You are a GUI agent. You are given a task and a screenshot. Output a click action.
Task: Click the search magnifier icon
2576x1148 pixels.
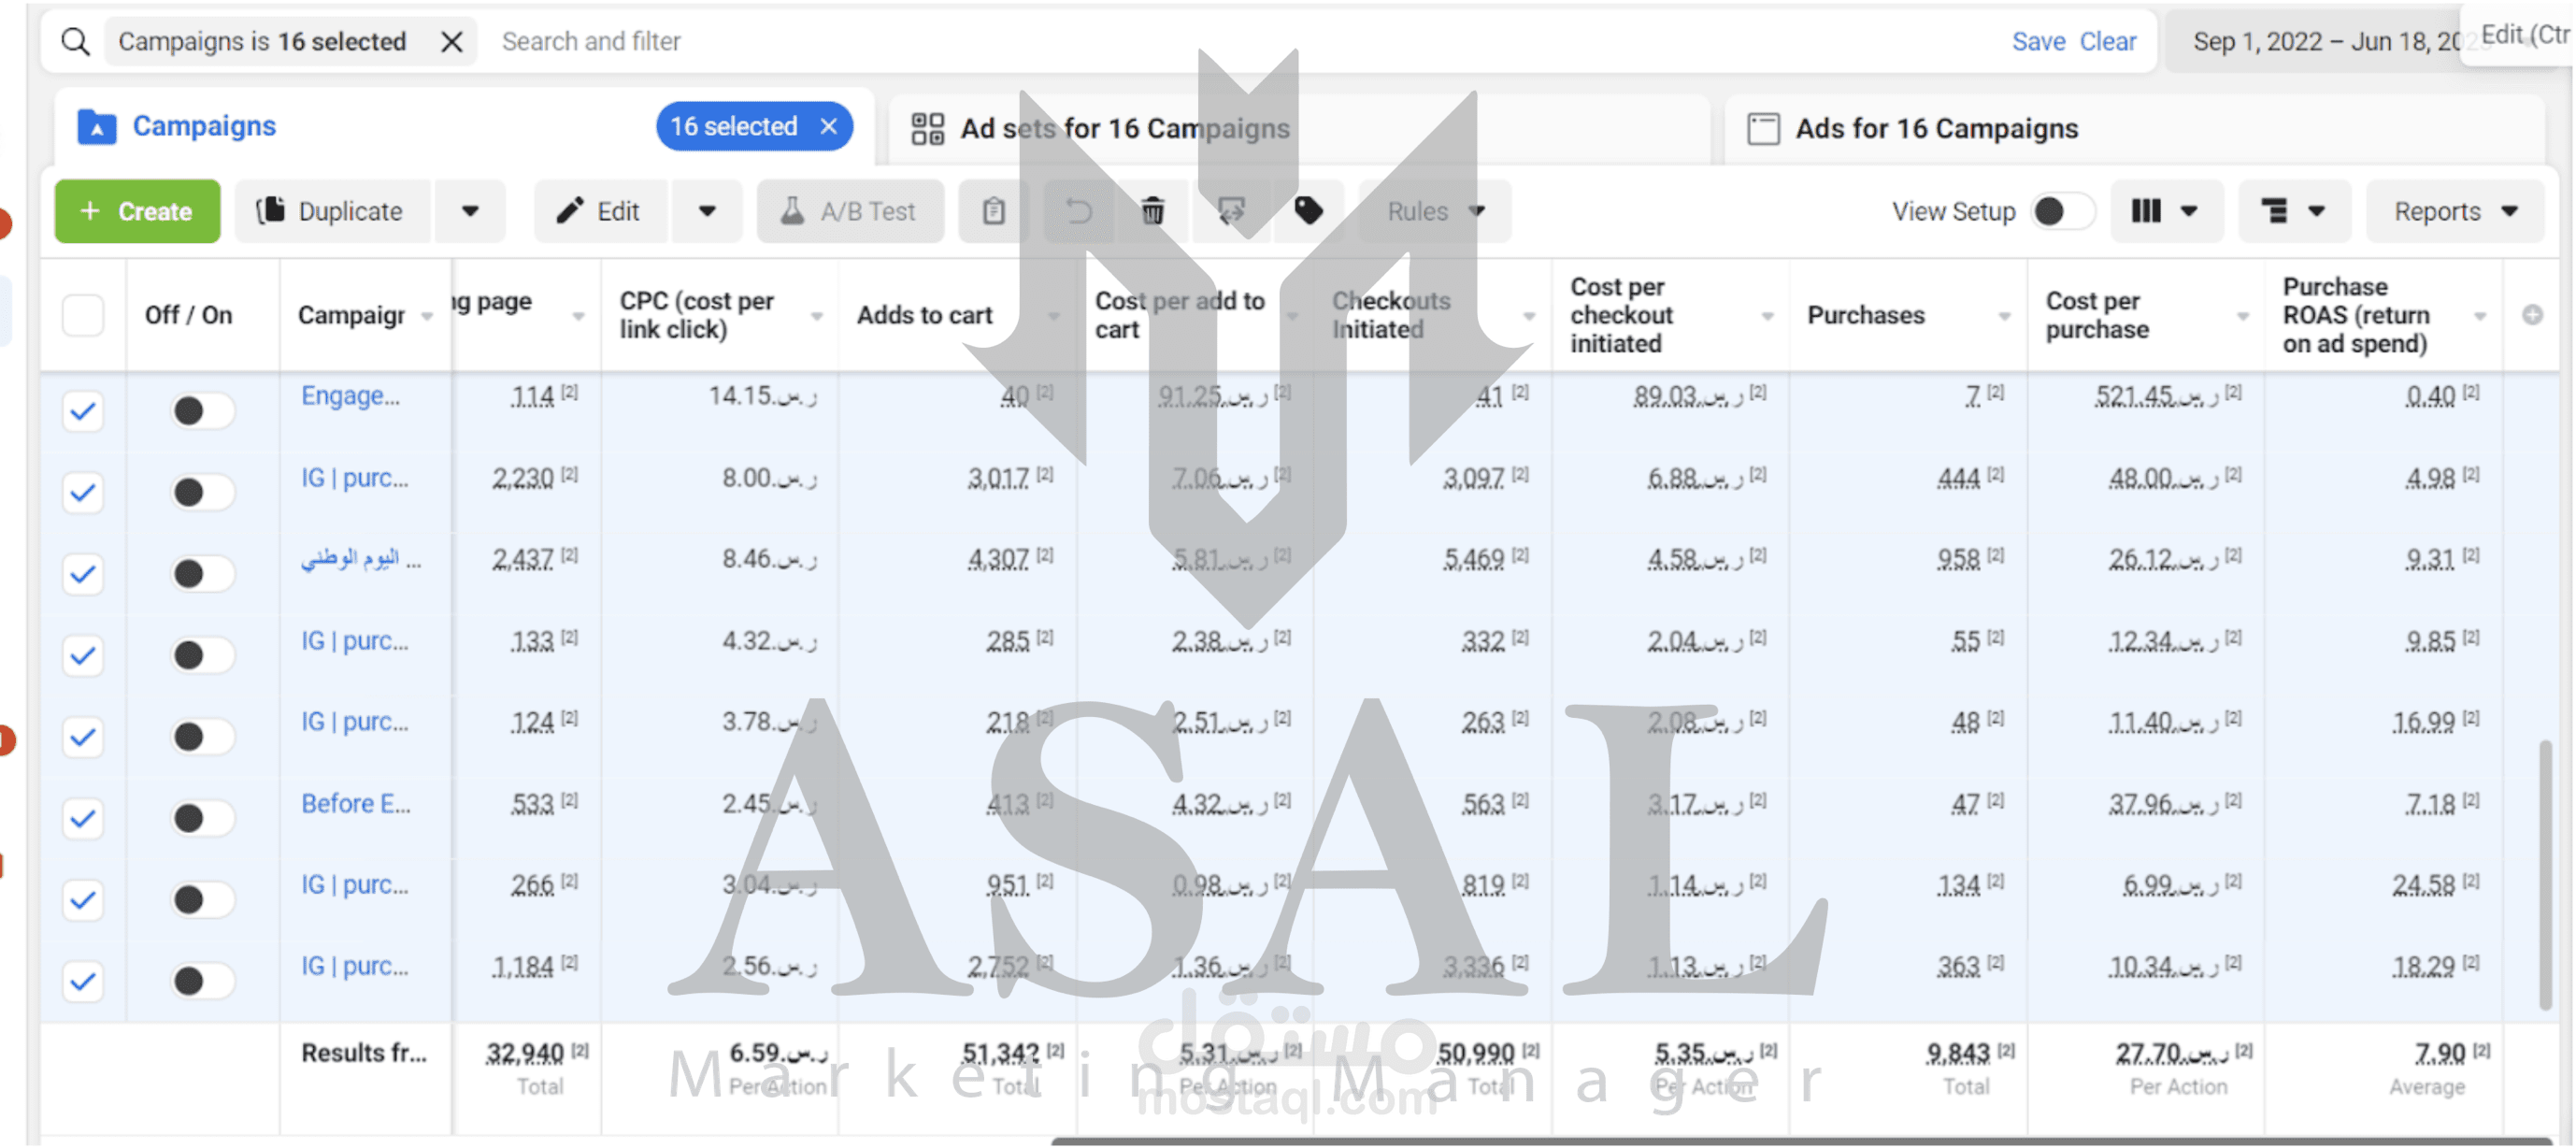point(75,41)
